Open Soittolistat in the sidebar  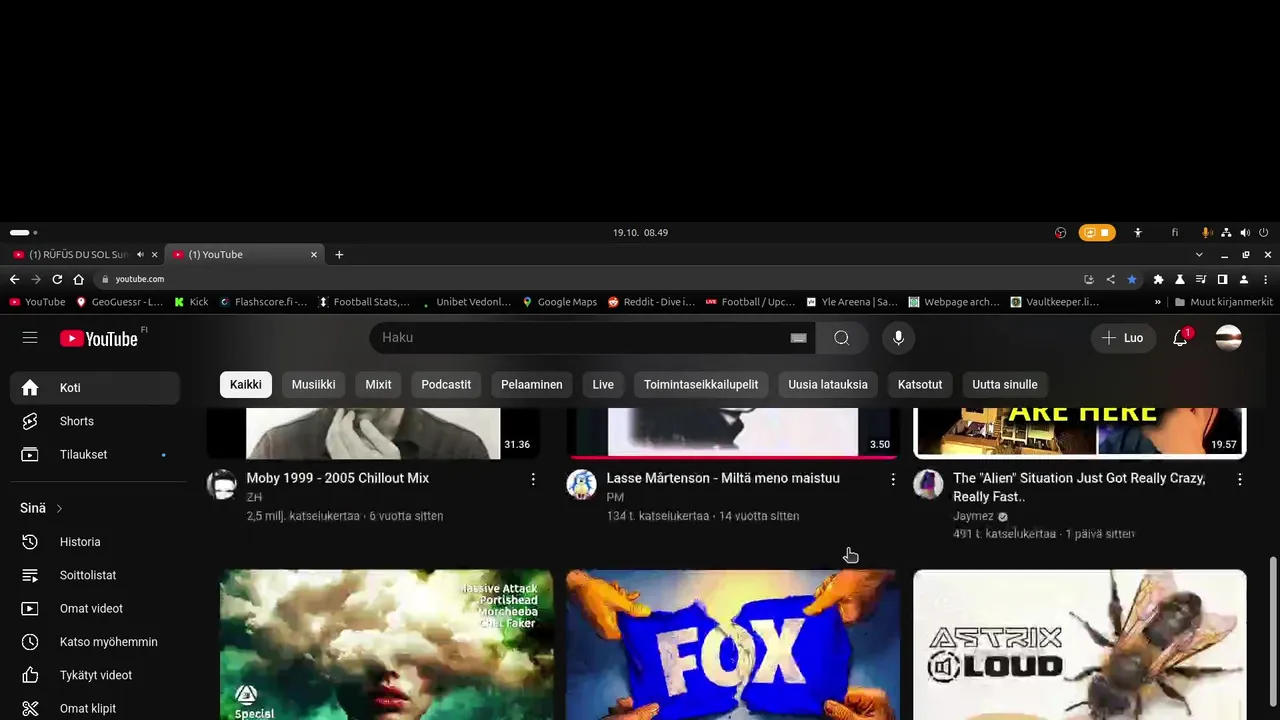(95, 575)
